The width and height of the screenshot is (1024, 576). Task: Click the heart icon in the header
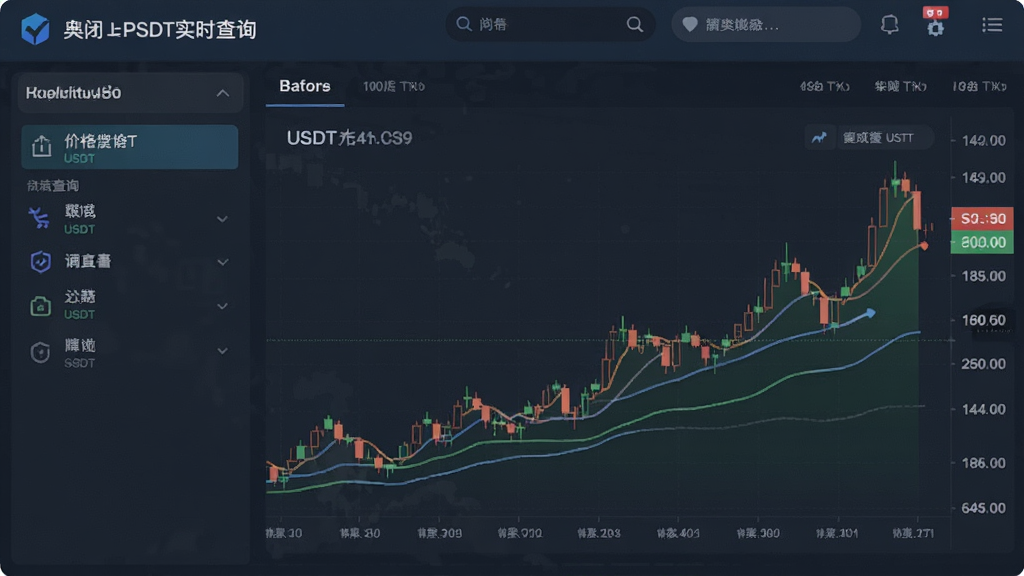coord(690,25)
